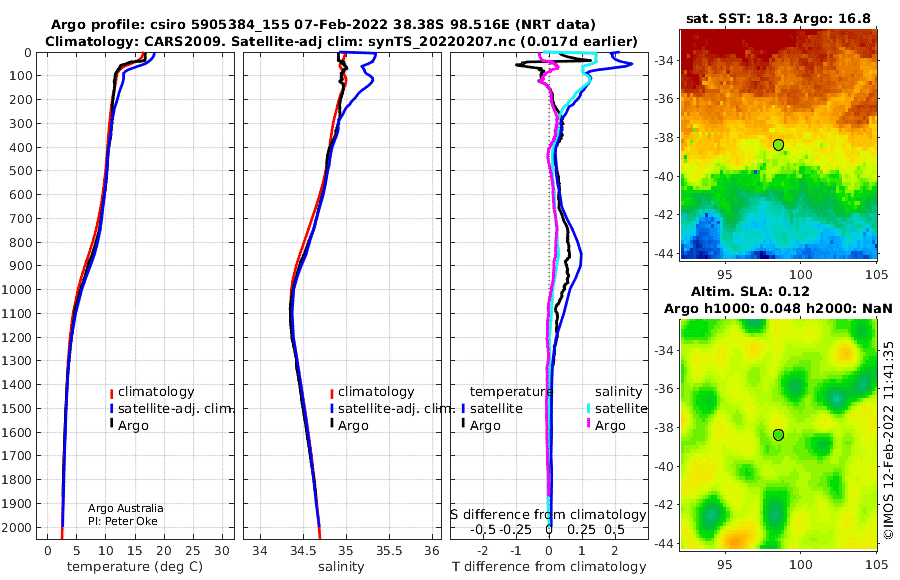
Task: Click the '36' tick on the salinity axis
Action: (432, 551)
